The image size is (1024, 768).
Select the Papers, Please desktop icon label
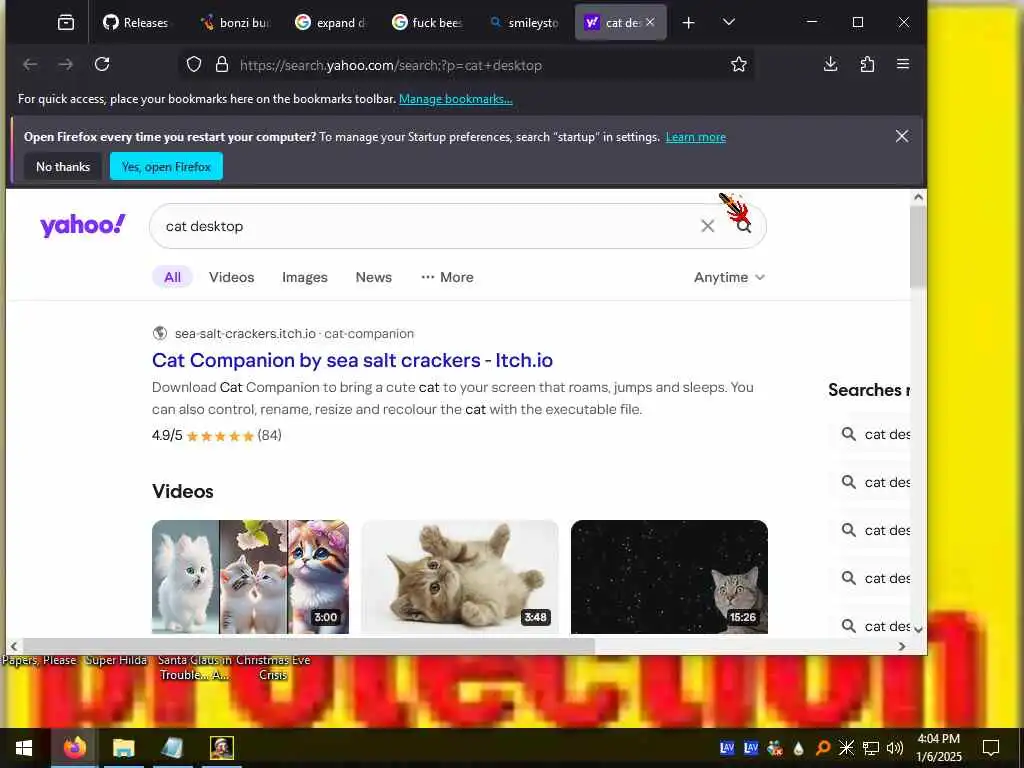39,660
